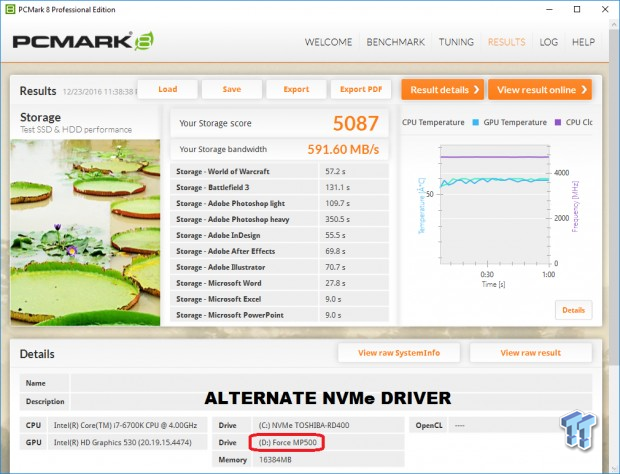Image resolution: width=620 pixels, height=474 pixels.
Task: Select the Microsoft Excel row
Action: tap(279, 299)
